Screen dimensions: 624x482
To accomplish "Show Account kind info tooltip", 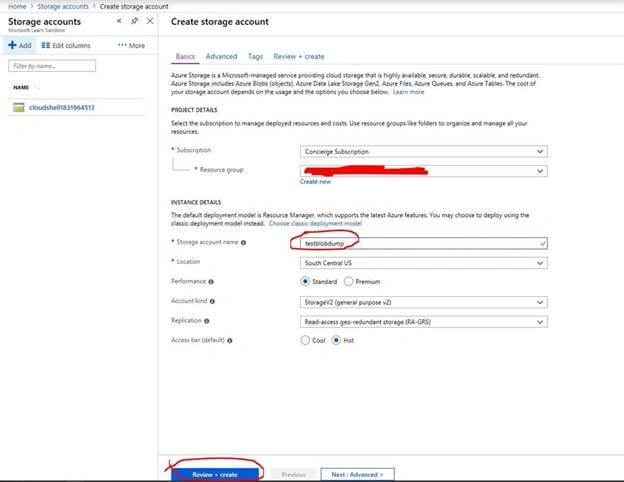I will point(212,301).
